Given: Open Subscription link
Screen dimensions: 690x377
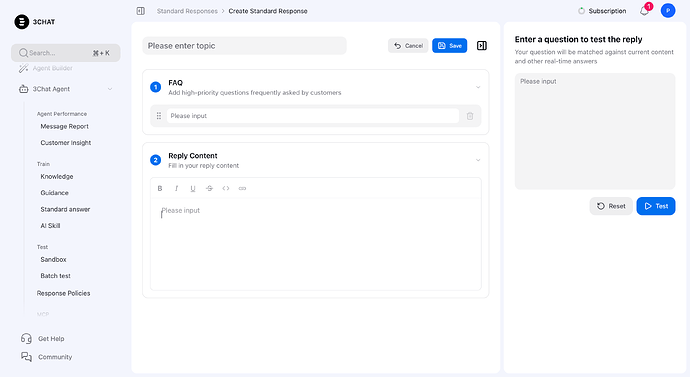Looking at the screenshot, I should click(607, 11).
